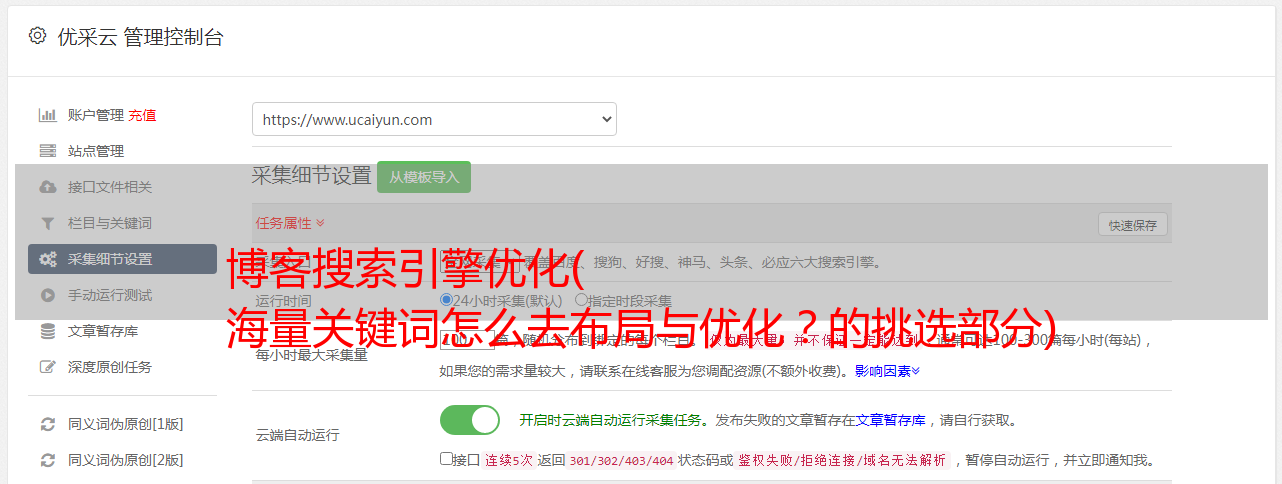Click 开启时云端自动运行采集任务 green text
Screen dimensions: 1282x484
point(610,420)
